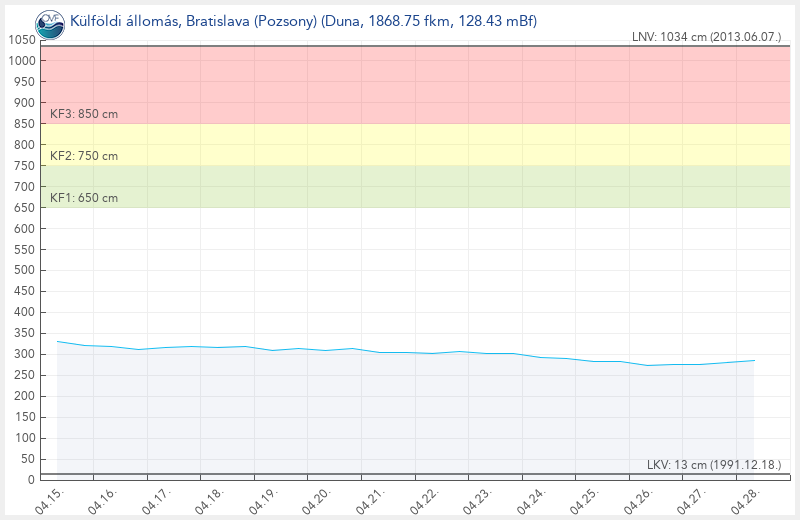The height and width of the screenshot is (520, 800).
Task: Select the KF1: 650 cm threshold label
Action: click(x=84, y=198)
